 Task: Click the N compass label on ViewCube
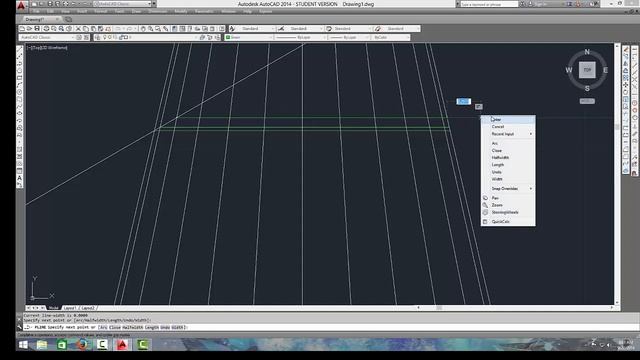tap(587, 52)
